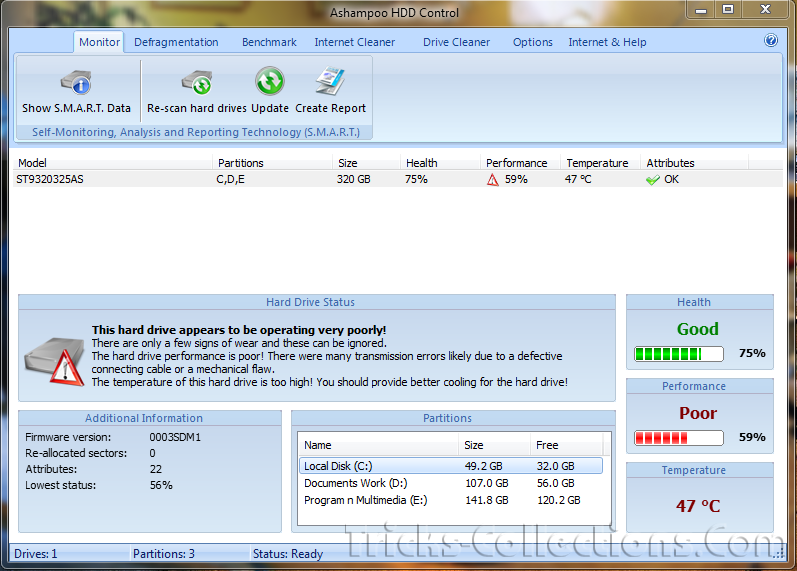Select Program n Multimedia (E:) partition

point(364,500)
